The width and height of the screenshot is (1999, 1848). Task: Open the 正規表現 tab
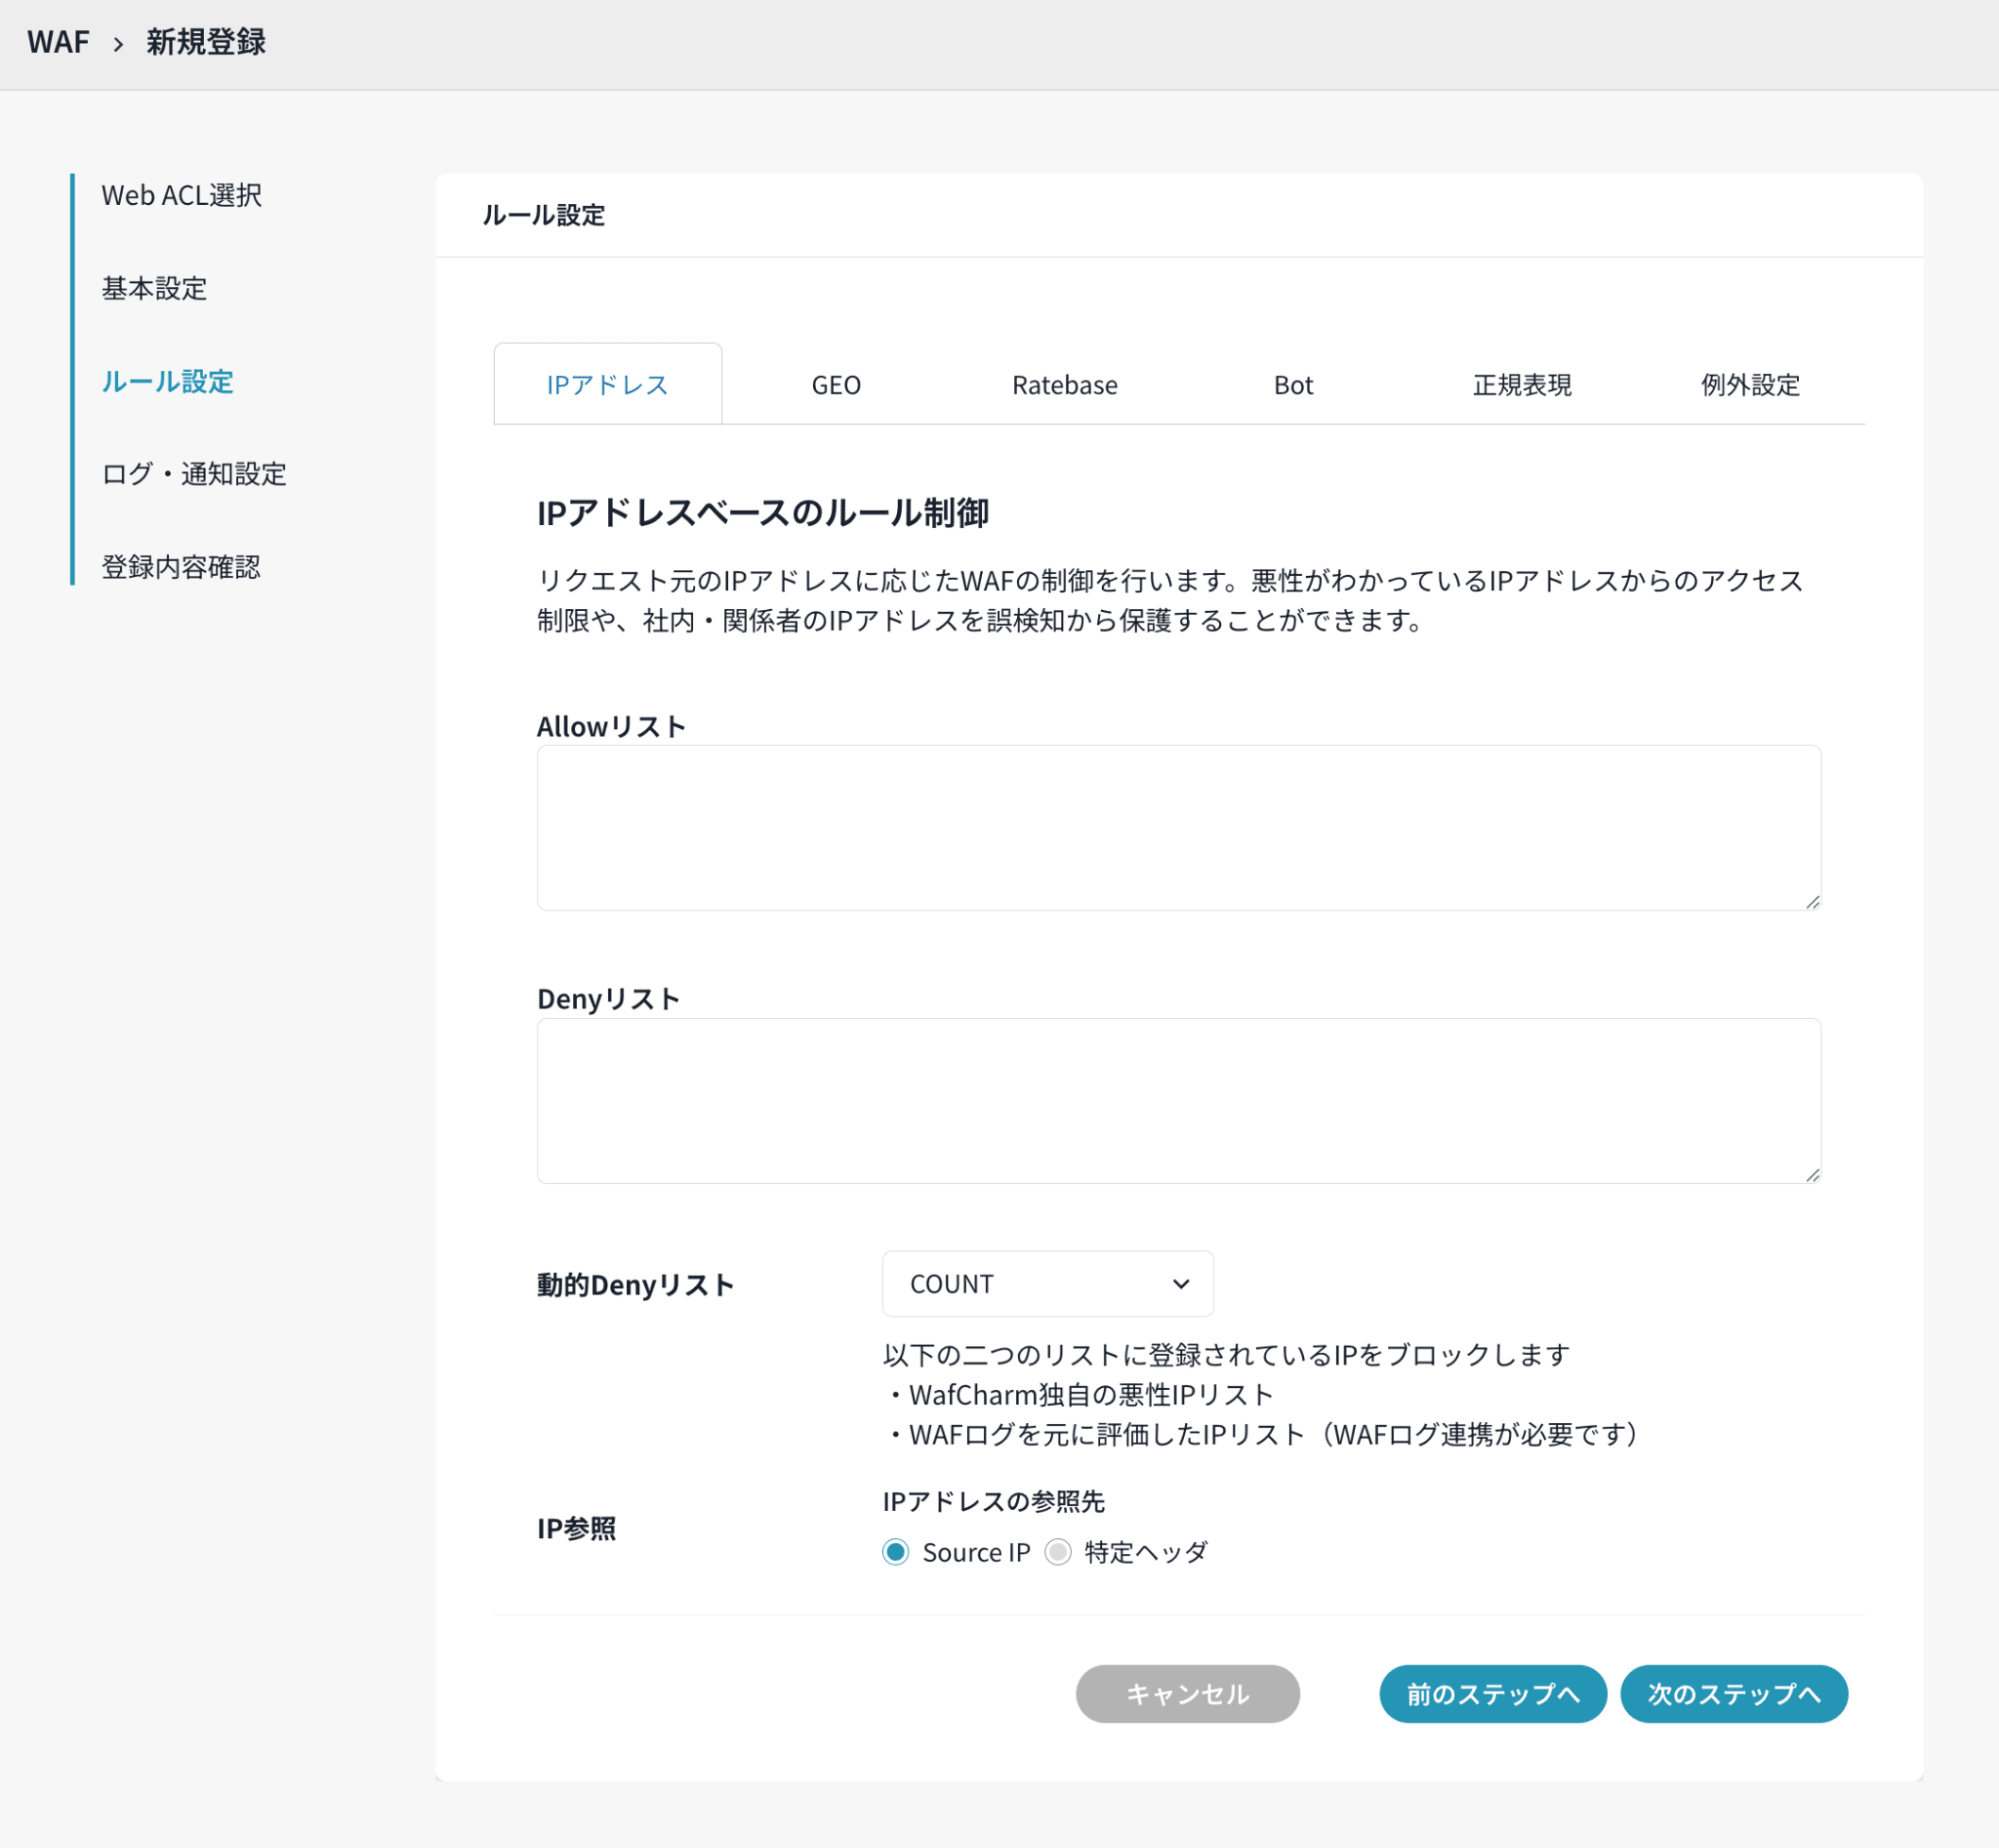coord(1521,385)
